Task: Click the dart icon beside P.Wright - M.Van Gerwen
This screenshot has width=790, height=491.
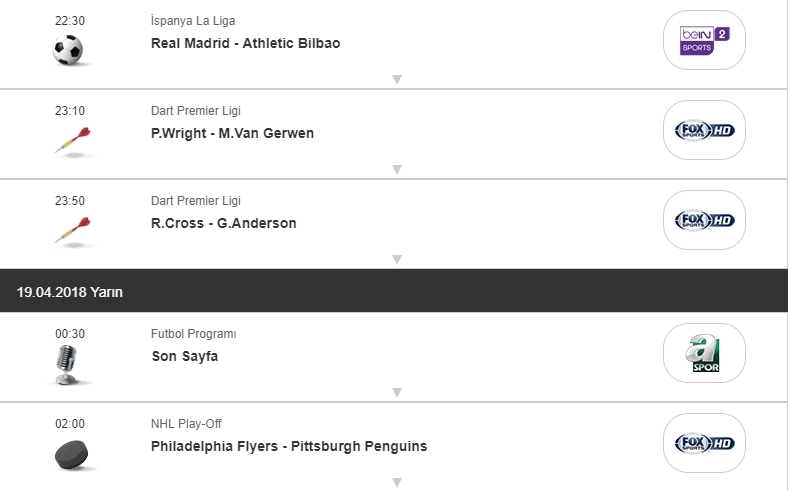Action: (72, 141)
